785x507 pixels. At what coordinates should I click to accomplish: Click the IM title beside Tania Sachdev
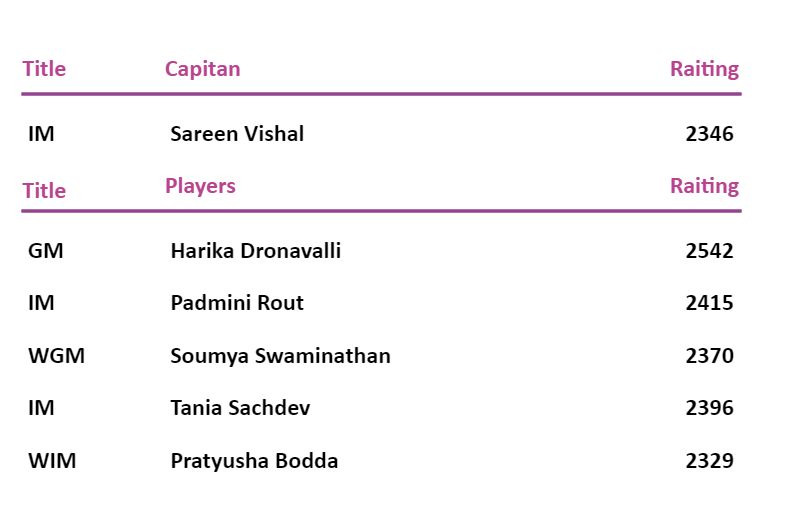[41, 408]
